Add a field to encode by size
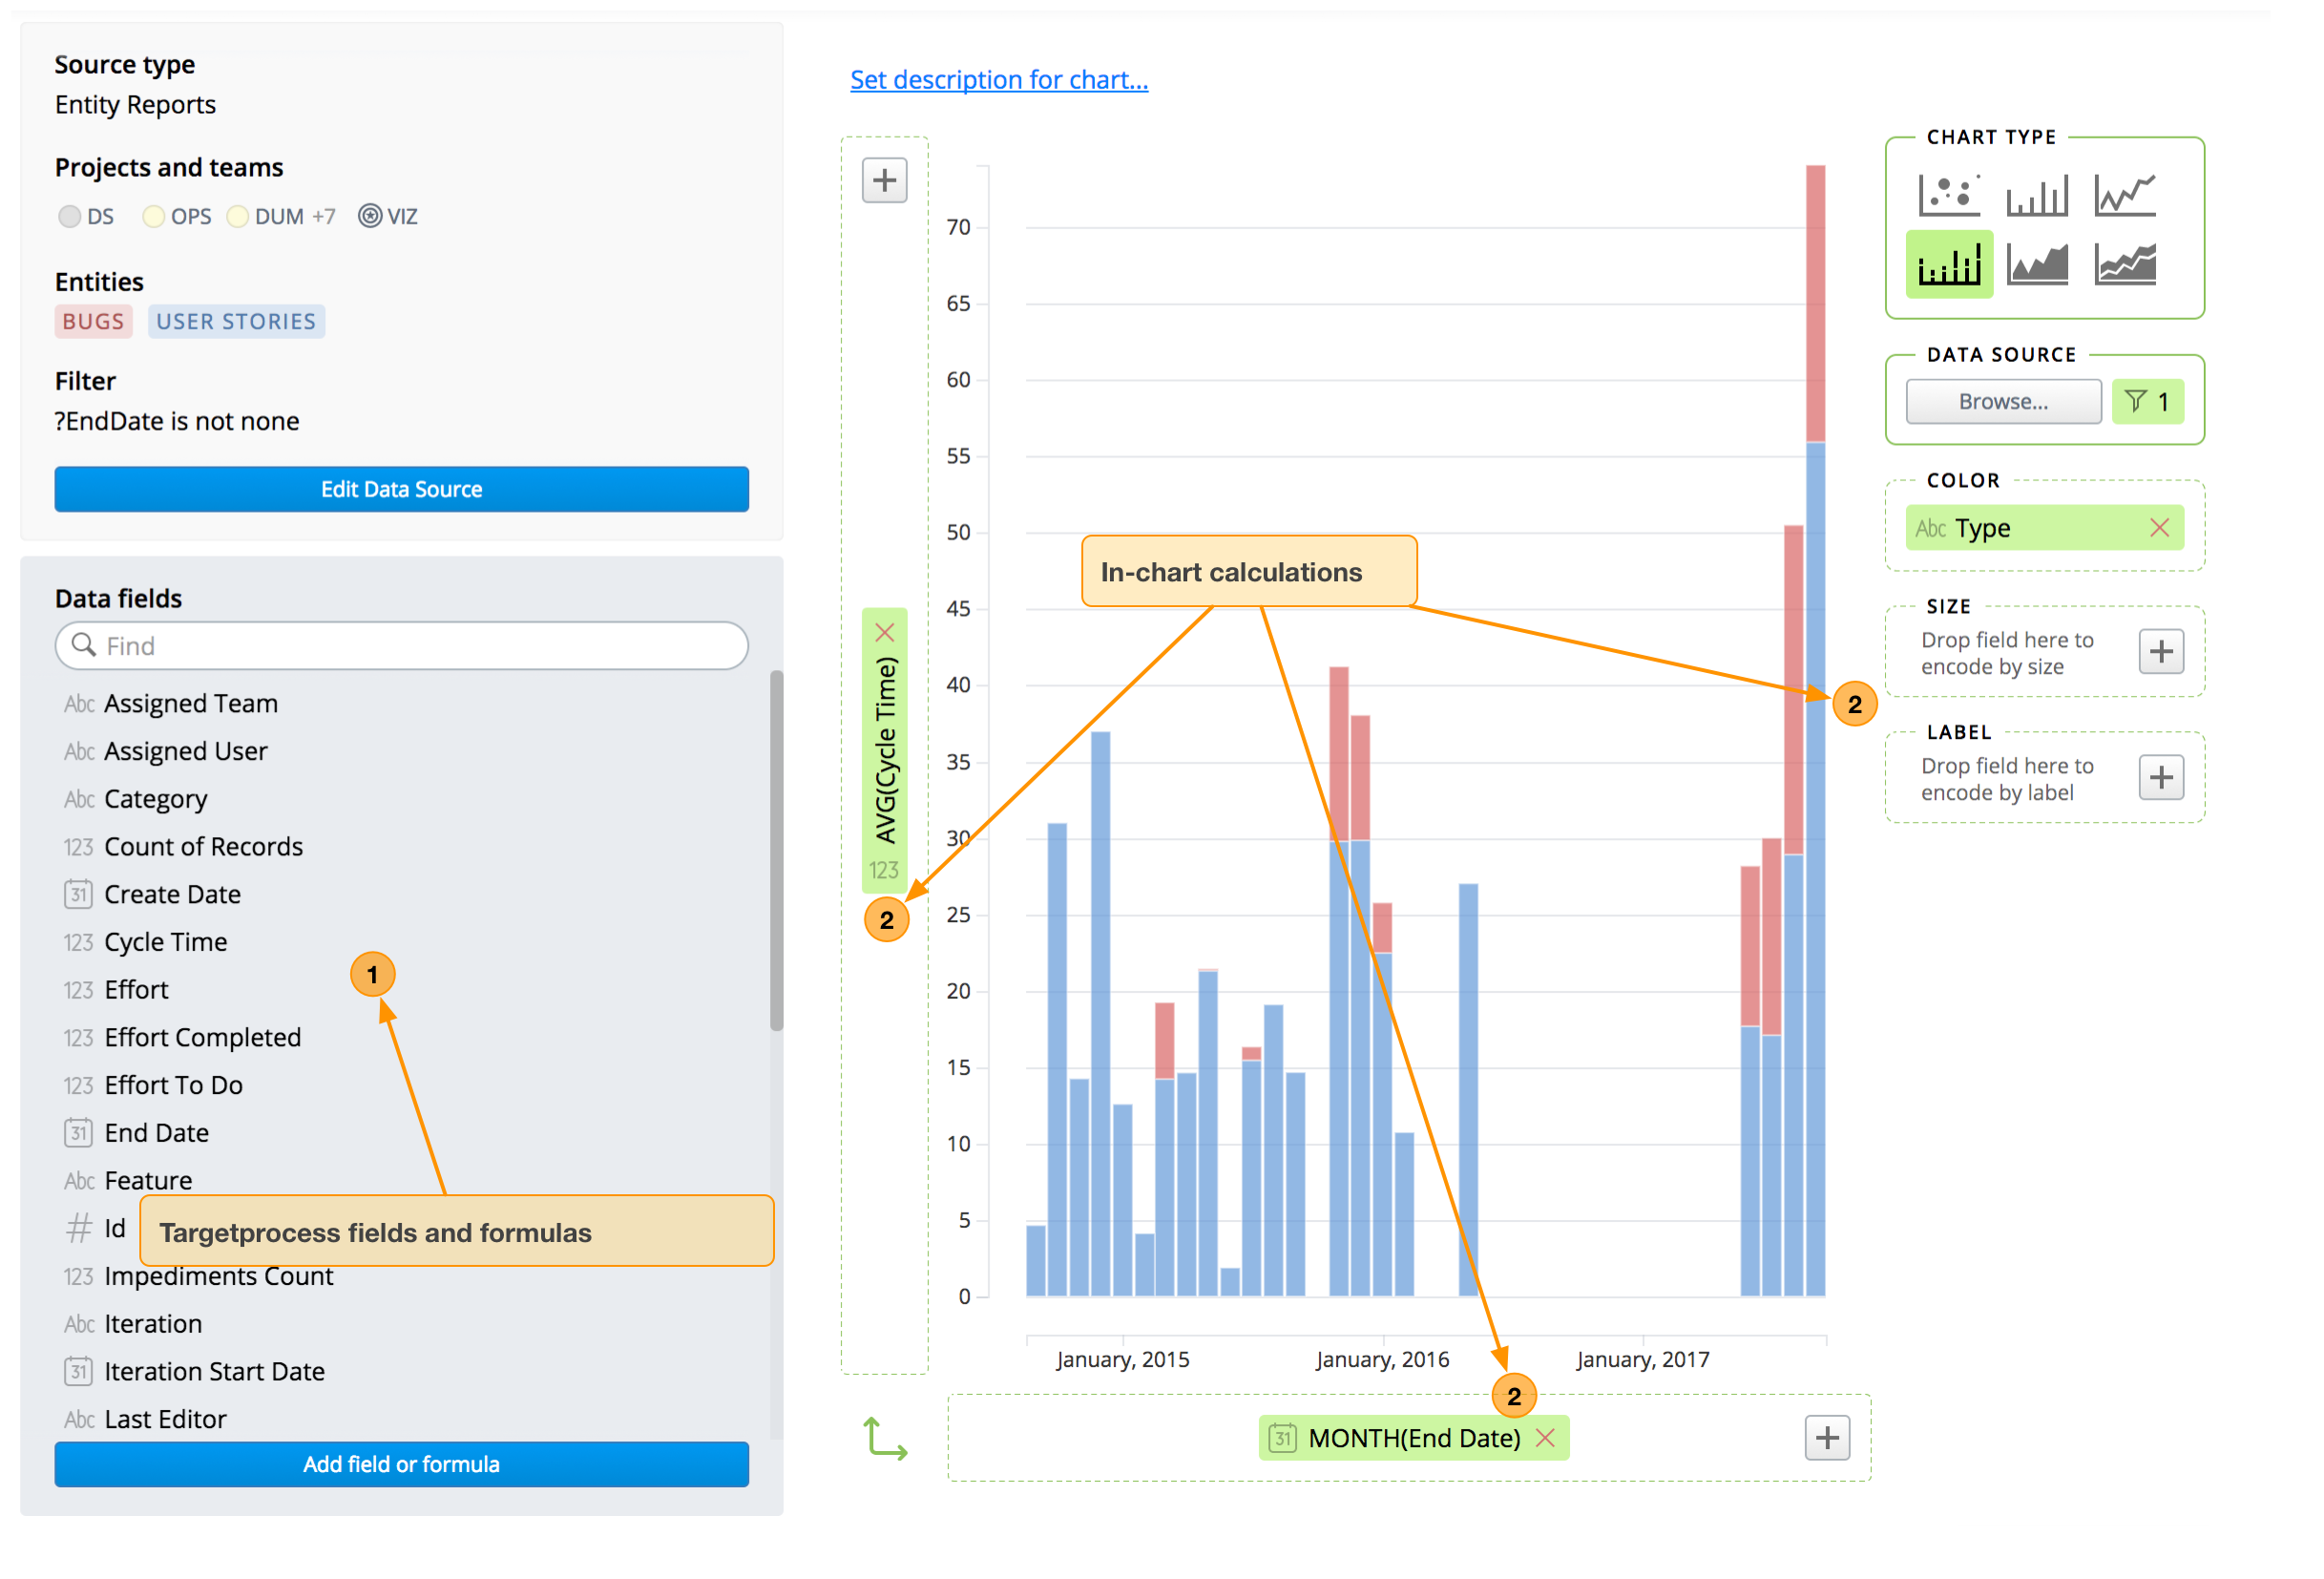Image resolution: width=2324 pixels, height=1579 pixels. (x=2160, y=652)
